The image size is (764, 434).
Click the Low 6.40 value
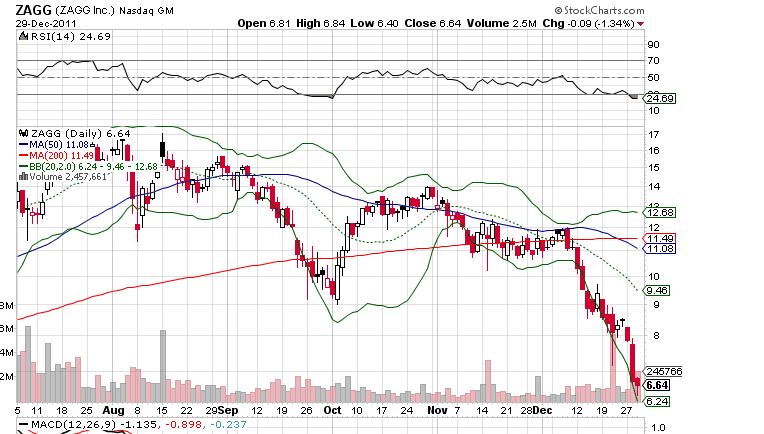(x=374, y=23)
